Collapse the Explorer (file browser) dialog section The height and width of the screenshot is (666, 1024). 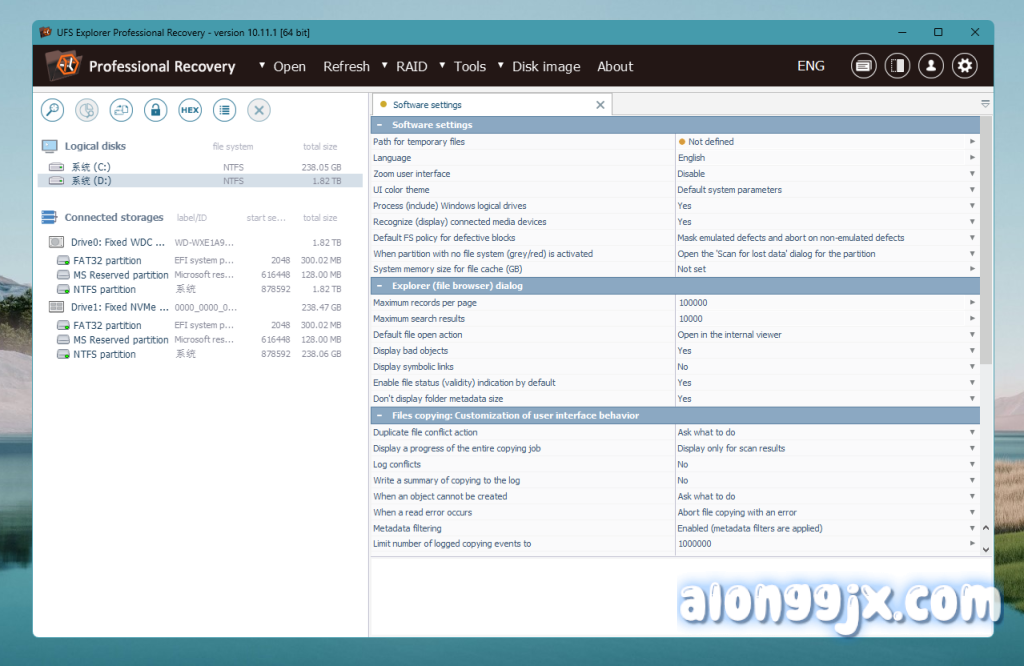click(379, 286)
